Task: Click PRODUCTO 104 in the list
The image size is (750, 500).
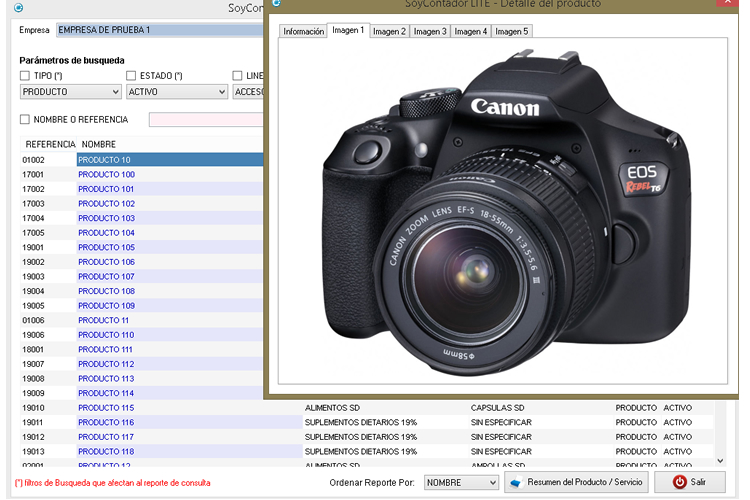Action: pyautogui.click(x=106, y=233)
